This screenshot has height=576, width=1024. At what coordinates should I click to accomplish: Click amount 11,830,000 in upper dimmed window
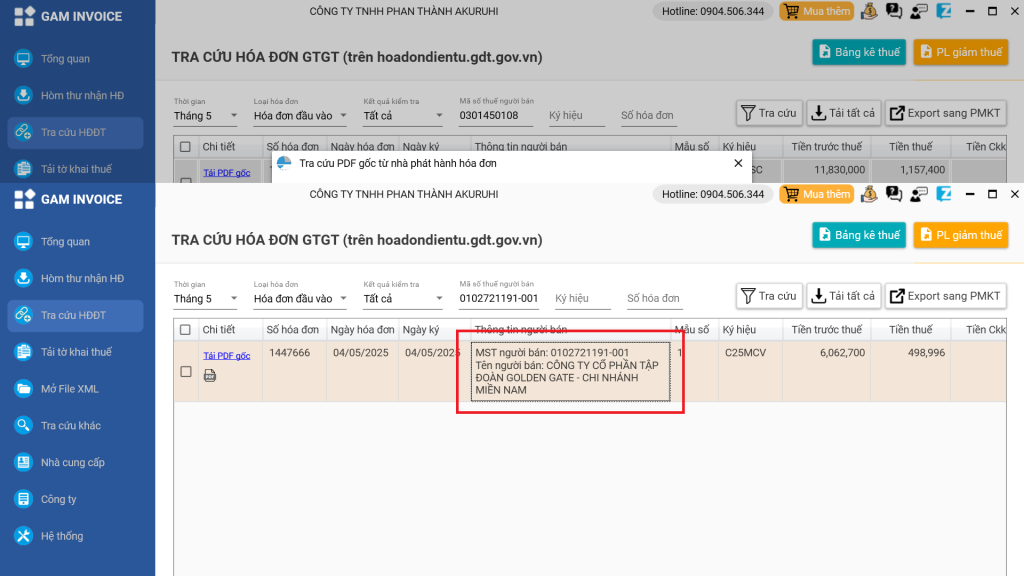(x=839, y=170)
